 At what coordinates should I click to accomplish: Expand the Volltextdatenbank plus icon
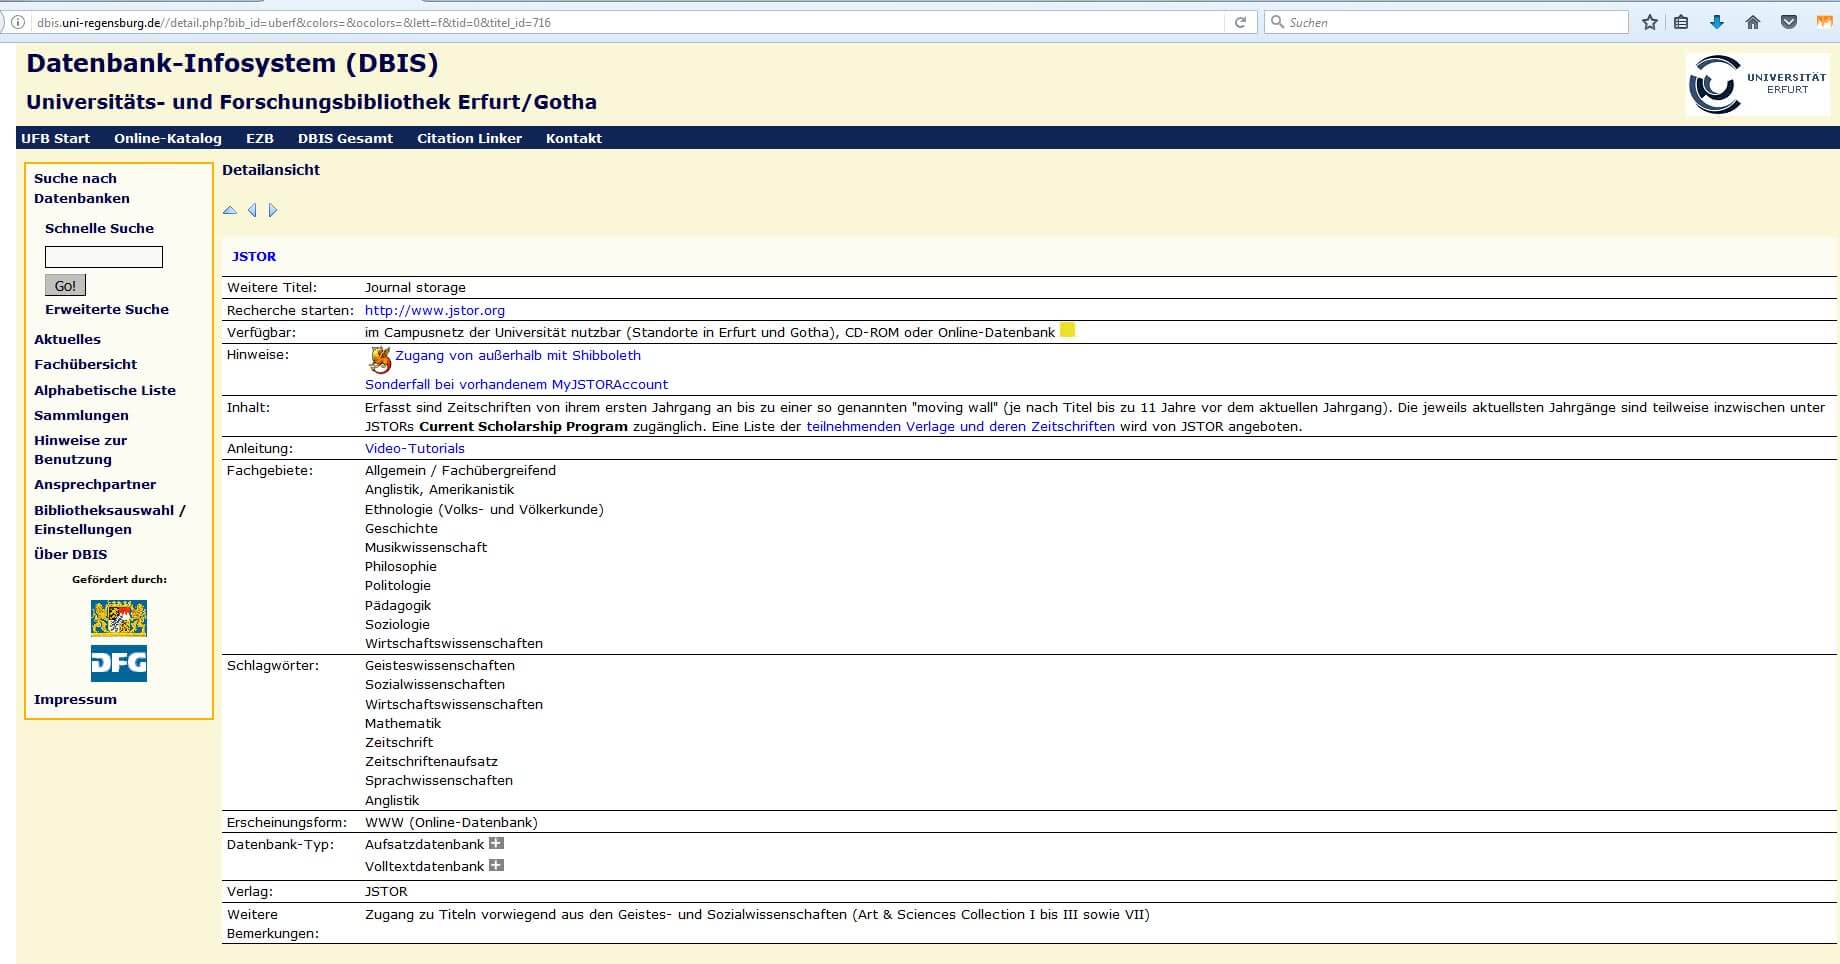click(496, 865)
